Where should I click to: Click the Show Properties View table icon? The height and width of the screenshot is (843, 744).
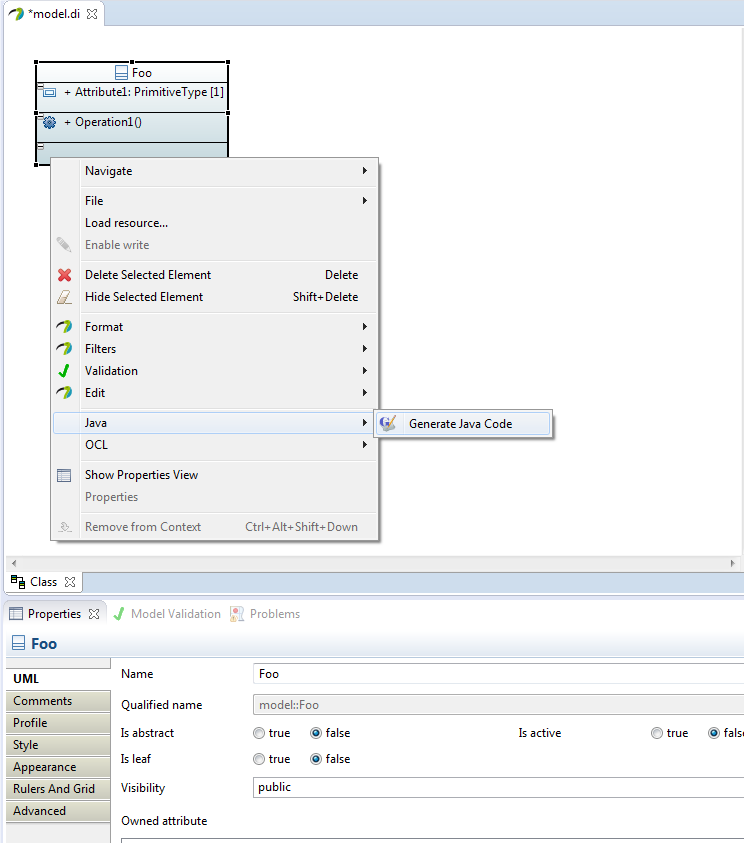click(64, 475)
